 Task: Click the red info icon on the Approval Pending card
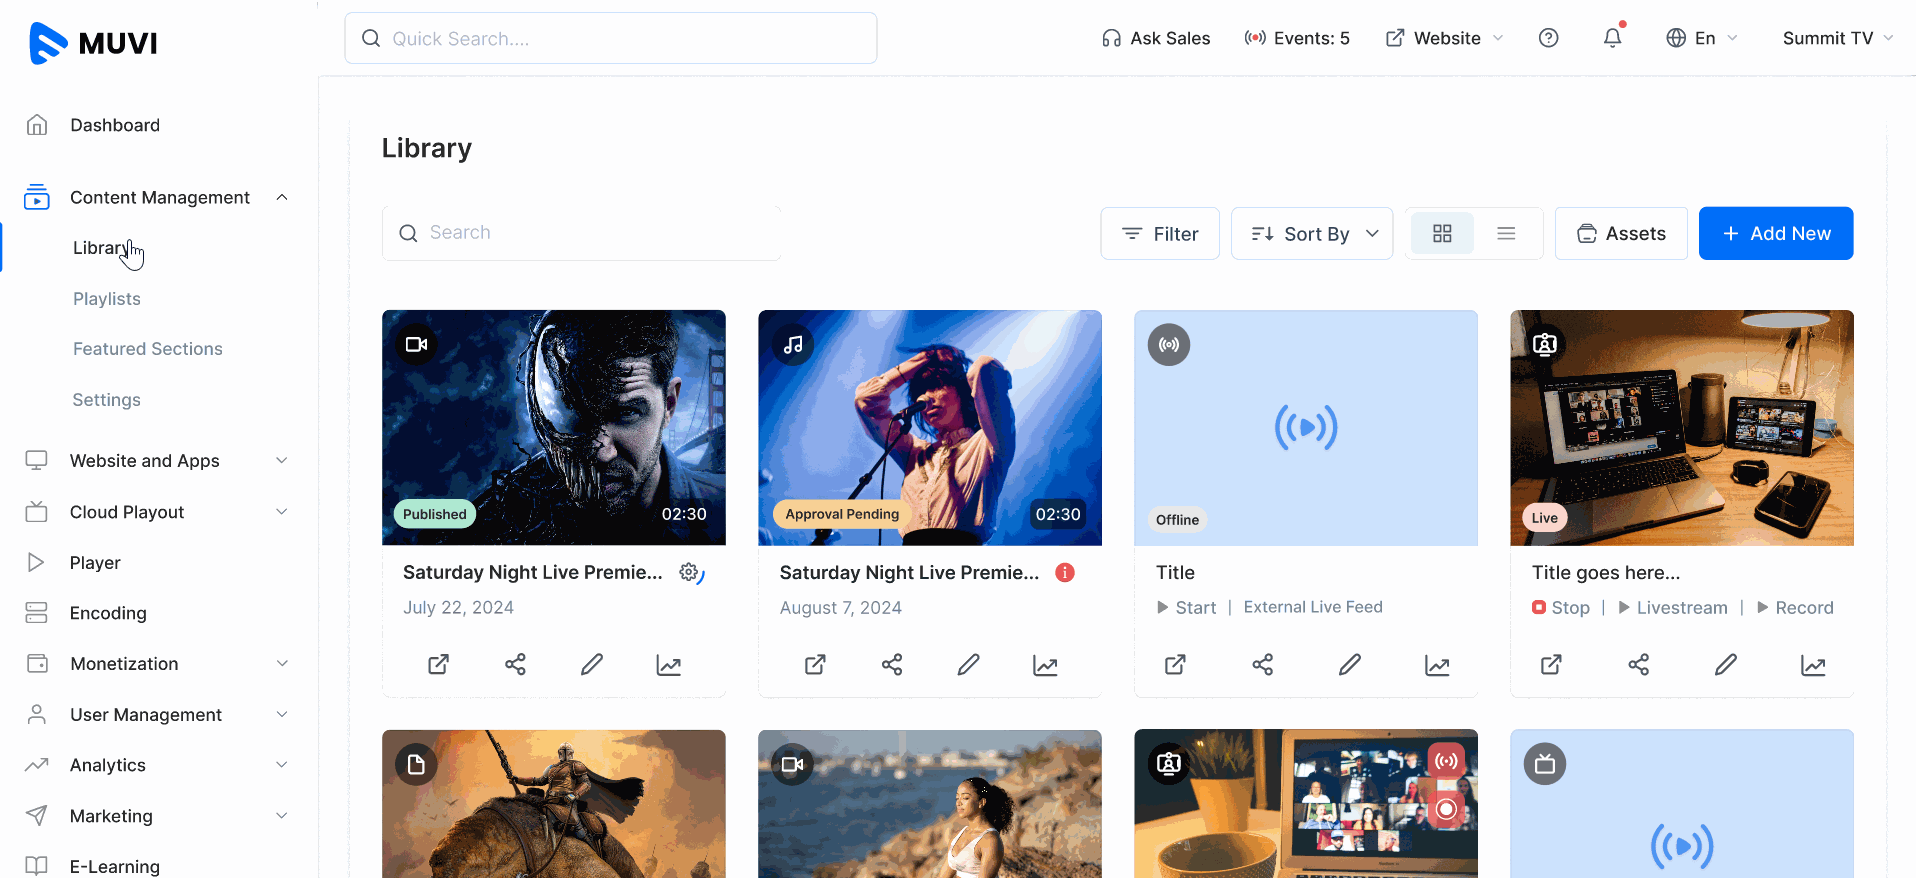(x=1065, y=572)
